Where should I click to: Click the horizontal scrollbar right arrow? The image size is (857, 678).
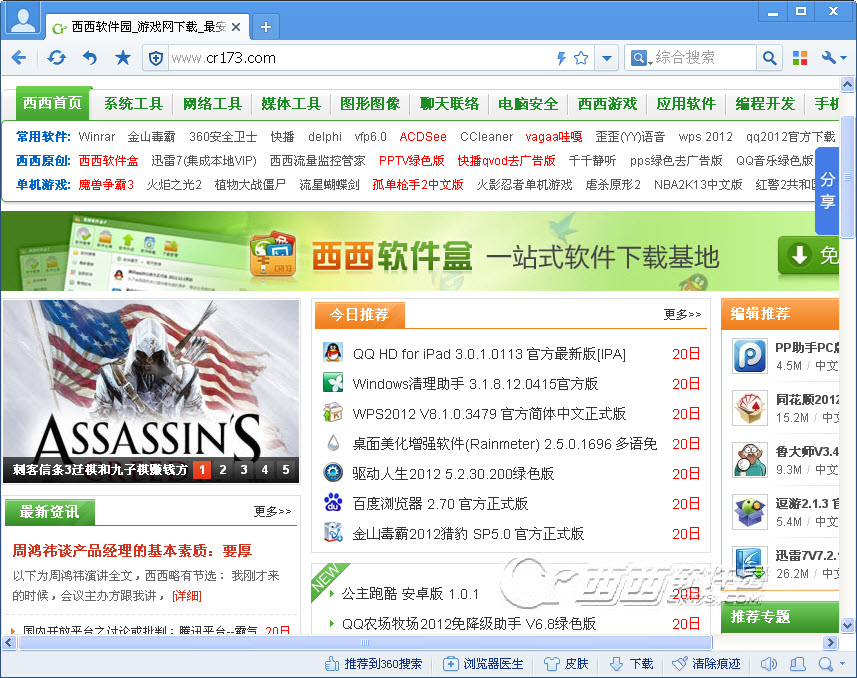click(831, 642)
